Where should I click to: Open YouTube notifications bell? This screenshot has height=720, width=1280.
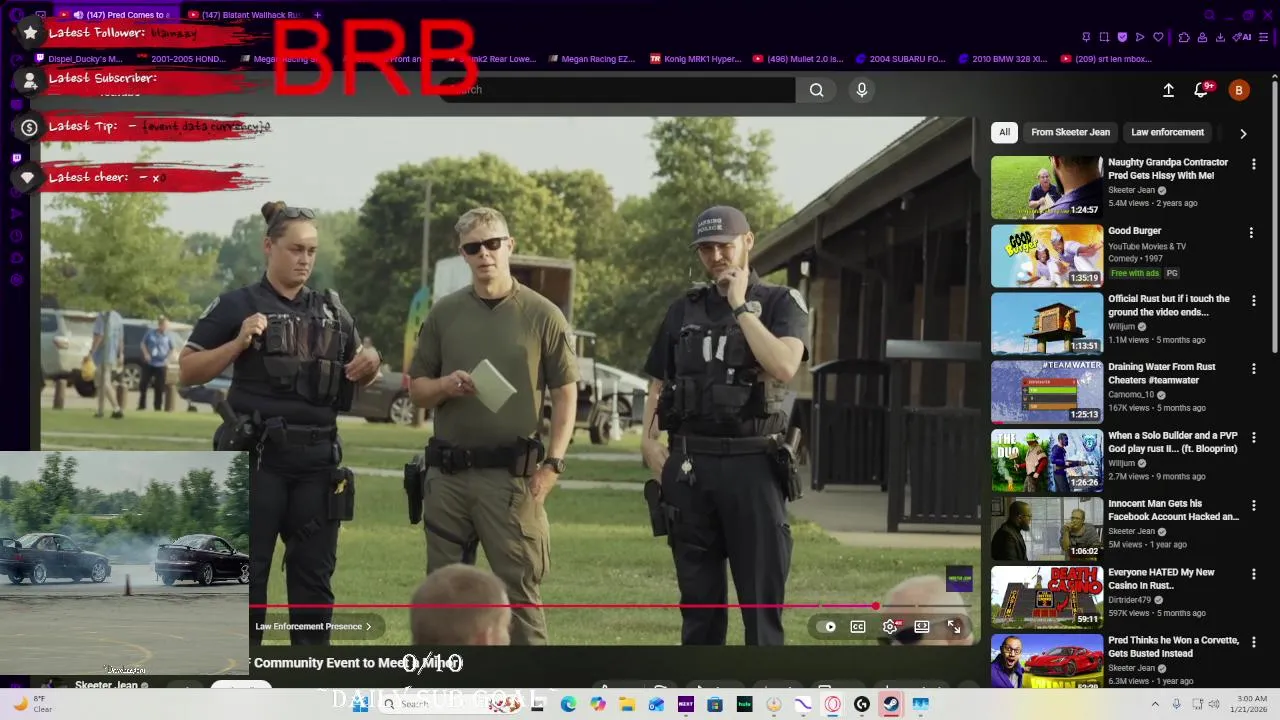tap(1202, 90)
